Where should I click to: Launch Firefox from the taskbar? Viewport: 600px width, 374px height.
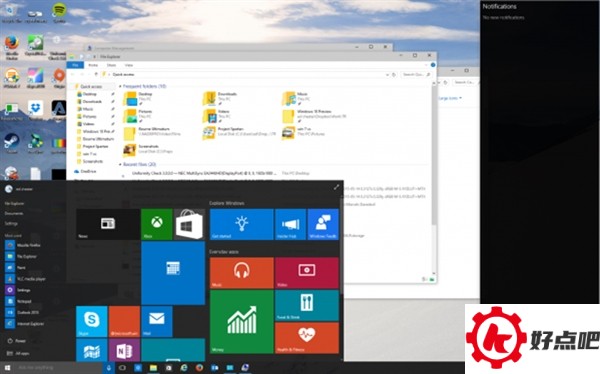[199, 368]
